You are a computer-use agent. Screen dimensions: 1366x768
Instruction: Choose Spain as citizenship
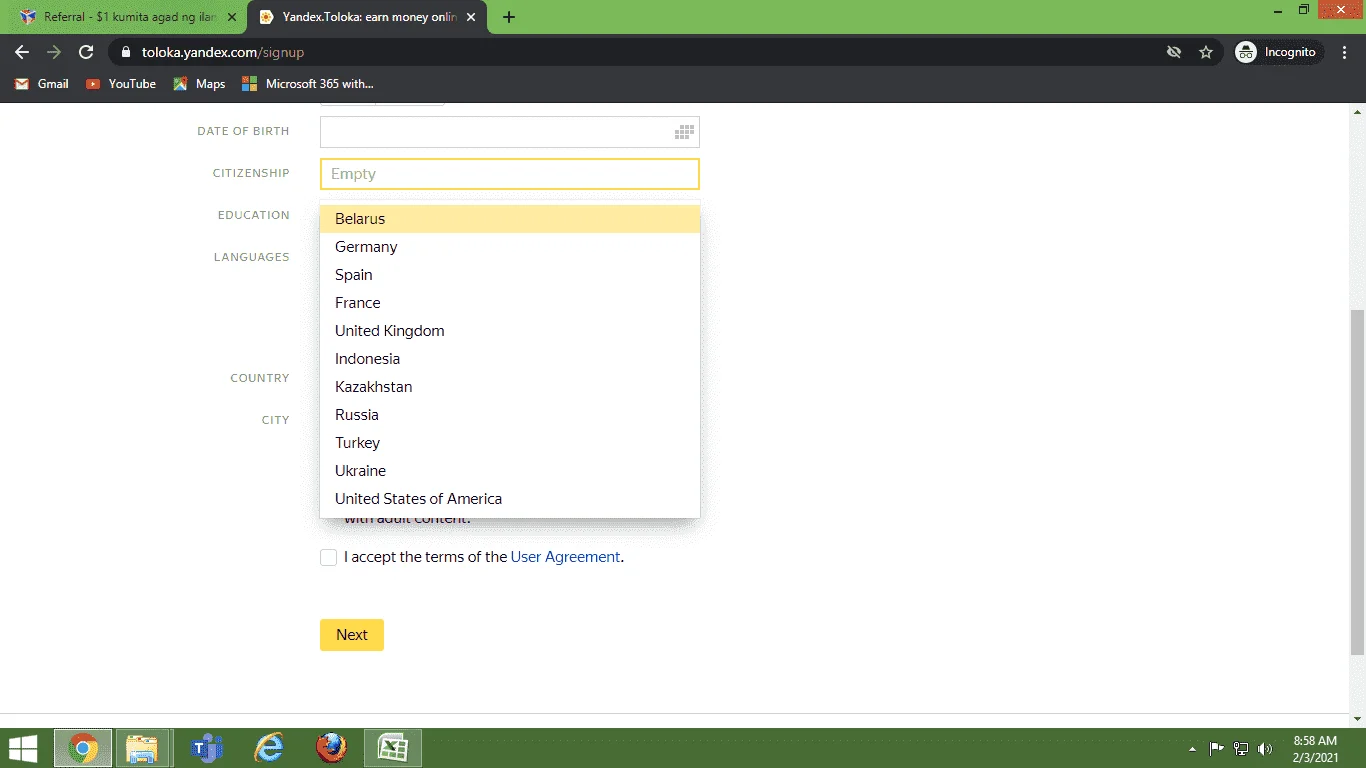[x=510, y=275]
